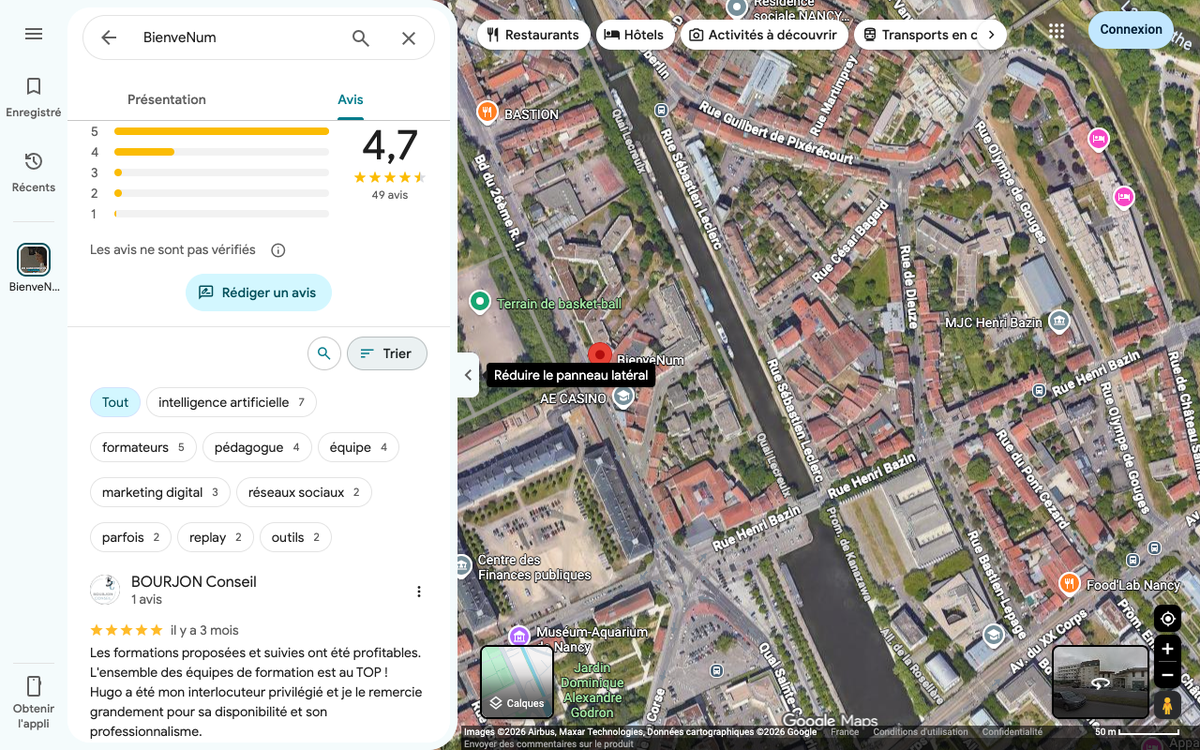Filter reviews by outils chip
The height and width of the screenshot is (750, 1200).
pos(295,537)
